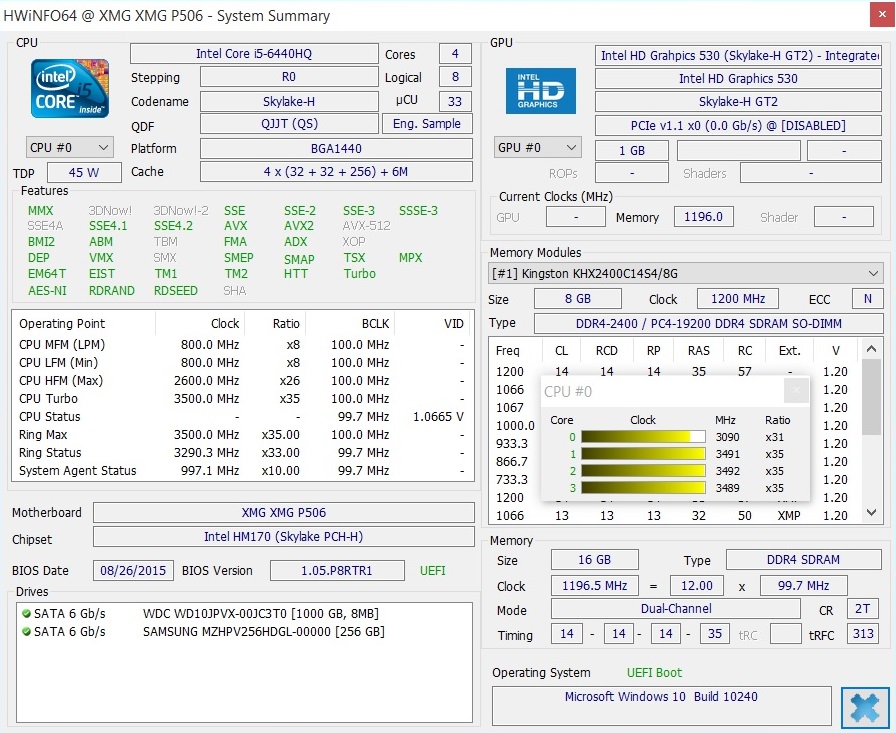This screenshot has width=896, height=733.
Task: Click the Eng. Sample field
Action: point(427,123)
